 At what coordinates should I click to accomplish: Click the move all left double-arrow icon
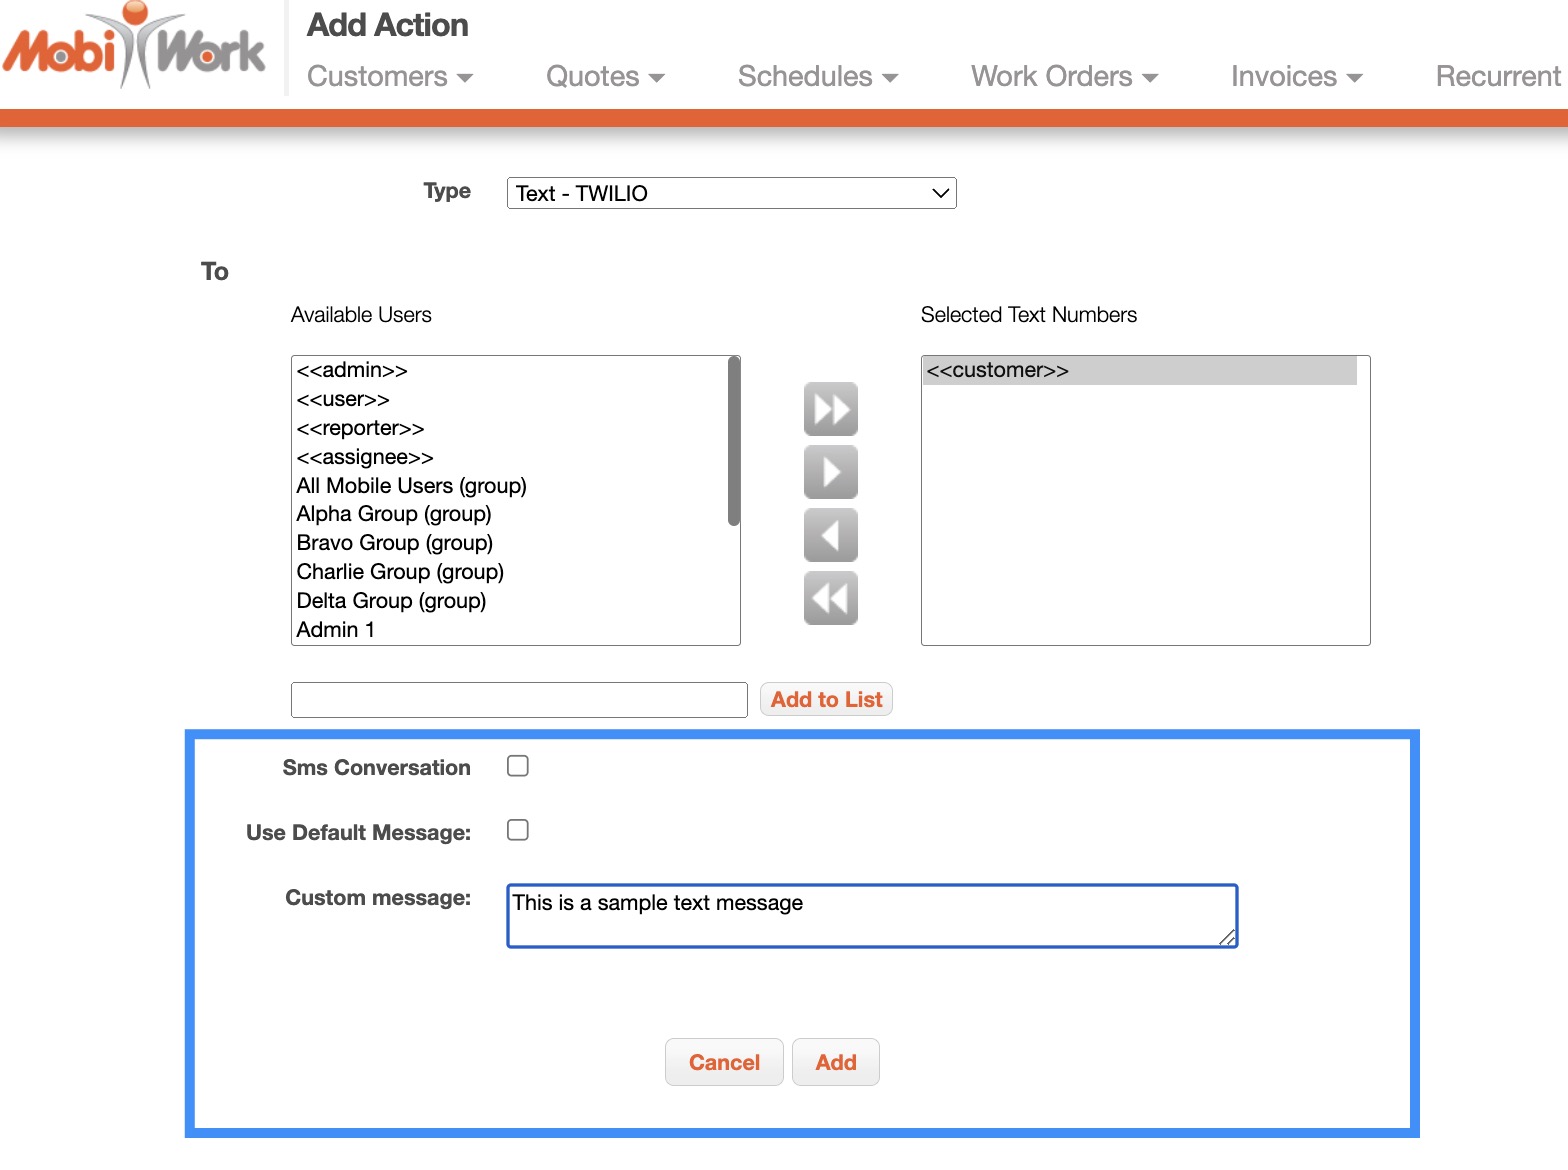click(830, 598)
